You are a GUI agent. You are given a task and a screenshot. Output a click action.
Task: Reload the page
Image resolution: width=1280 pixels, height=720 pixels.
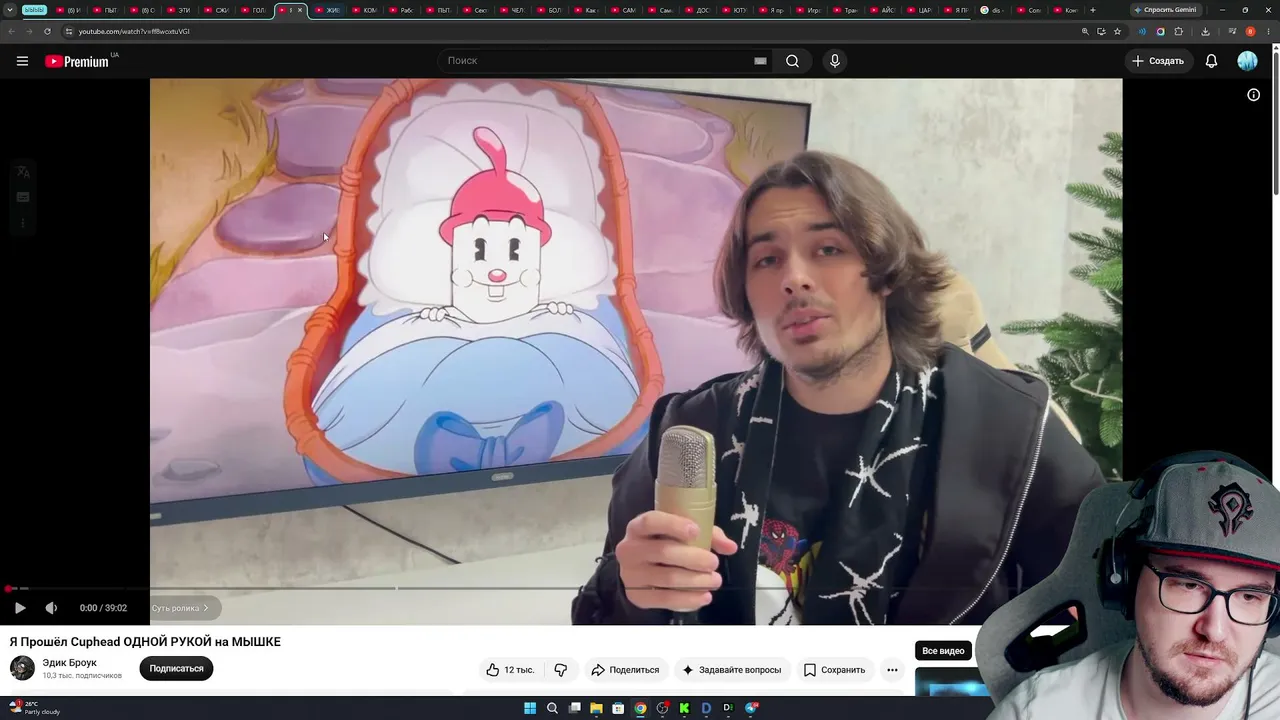(x=47, y=31)
